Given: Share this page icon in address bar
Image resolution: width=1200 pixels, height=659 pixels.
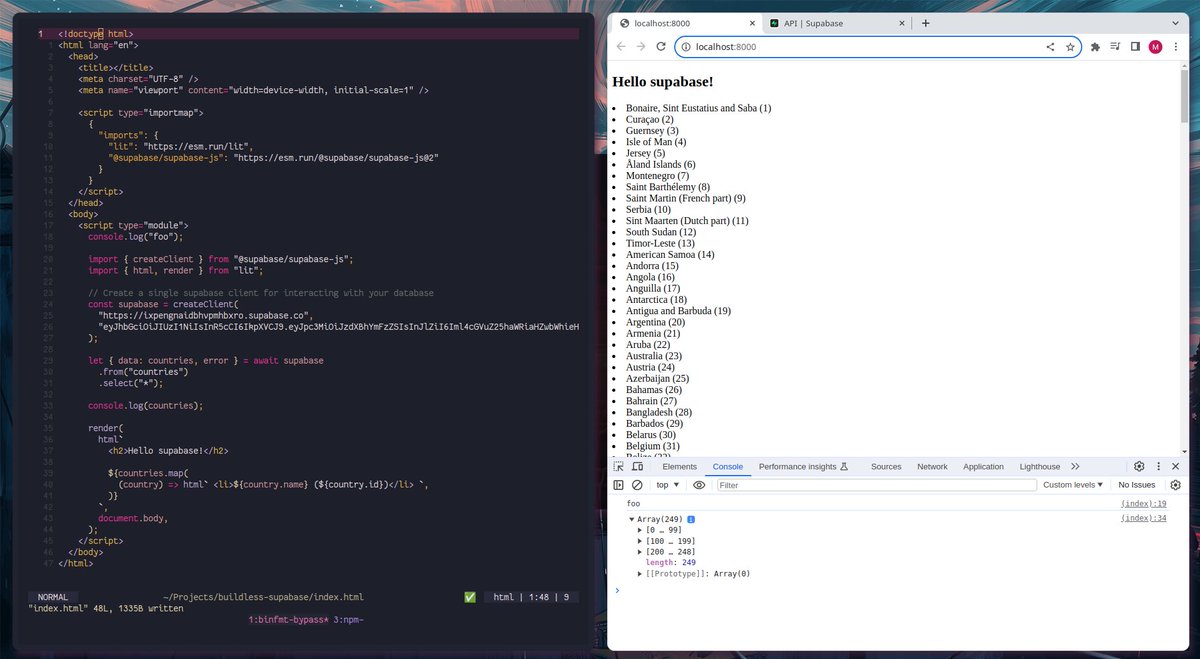Looking at the screenshot, I should point(1050,47).
